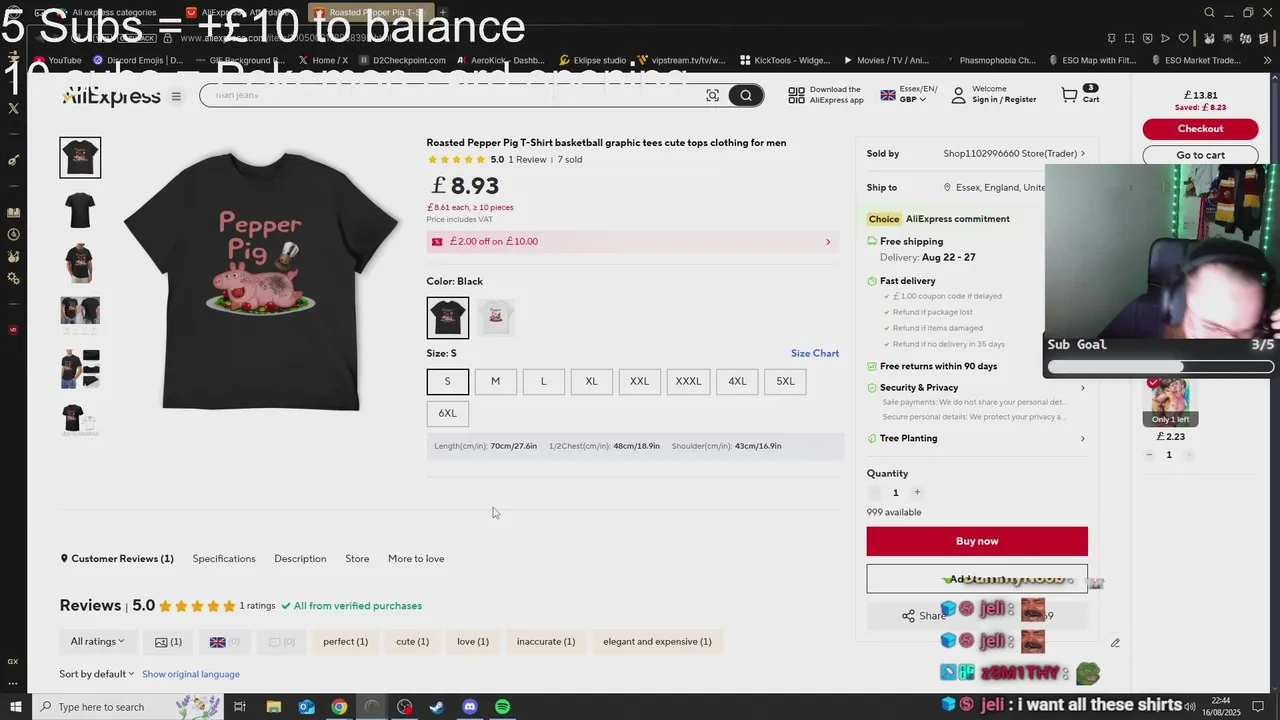Viewport: 1280px width, 720px height.
Task: Open the Size Chart link
Action: (815, 353)
